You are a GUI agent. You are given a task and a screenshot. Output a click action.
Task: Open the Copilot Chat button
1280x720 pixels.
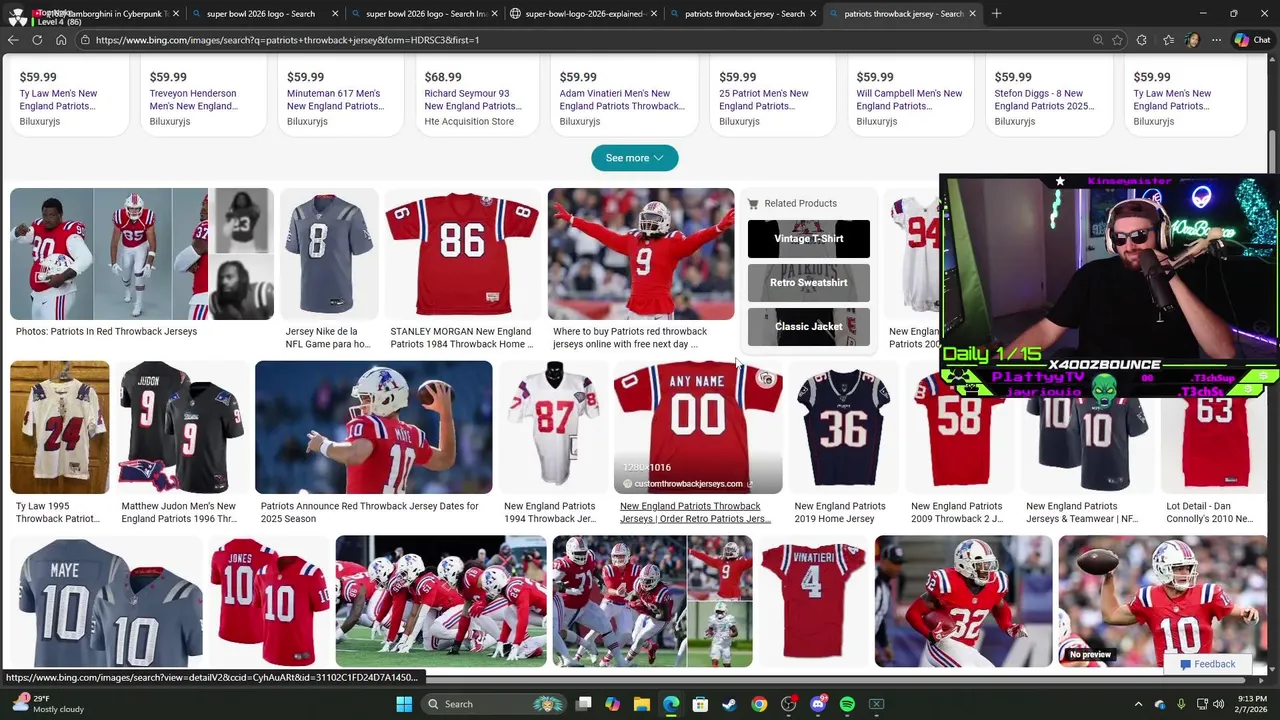(1252, 40)
